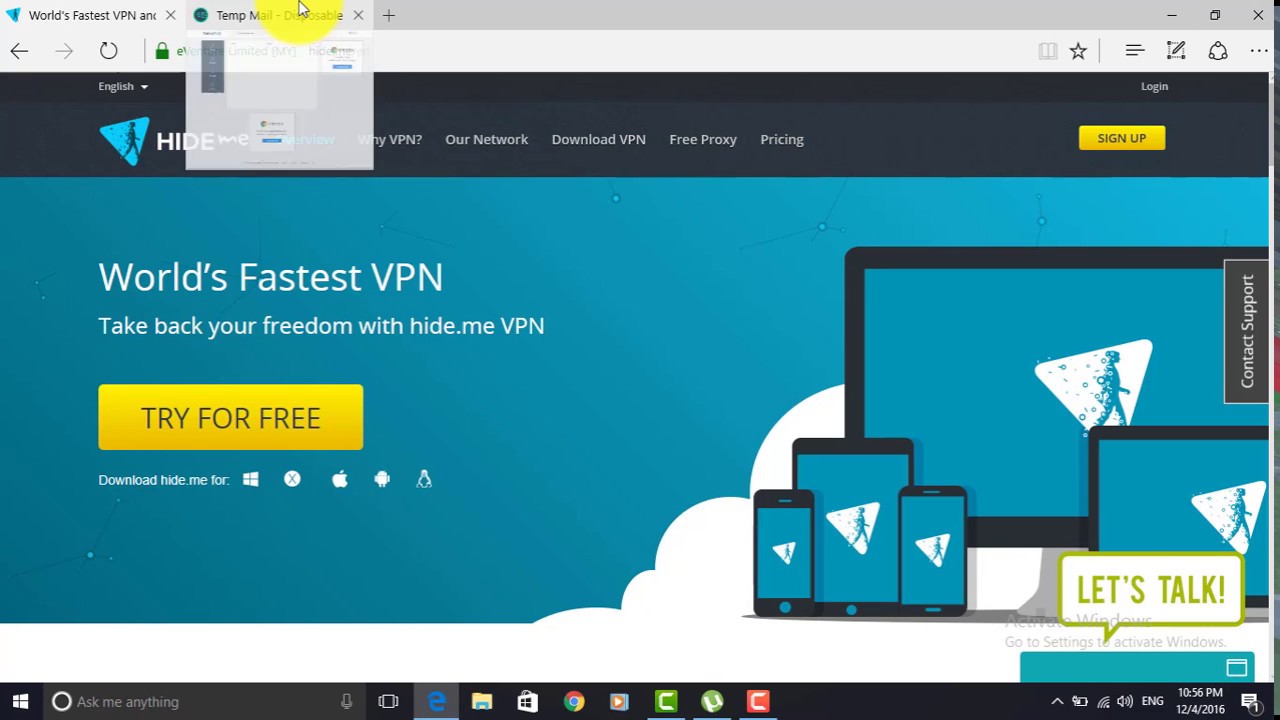Download hide.me for Windows icon
The width and height of the screenshot is (1280, 720).
coord(250,480)
